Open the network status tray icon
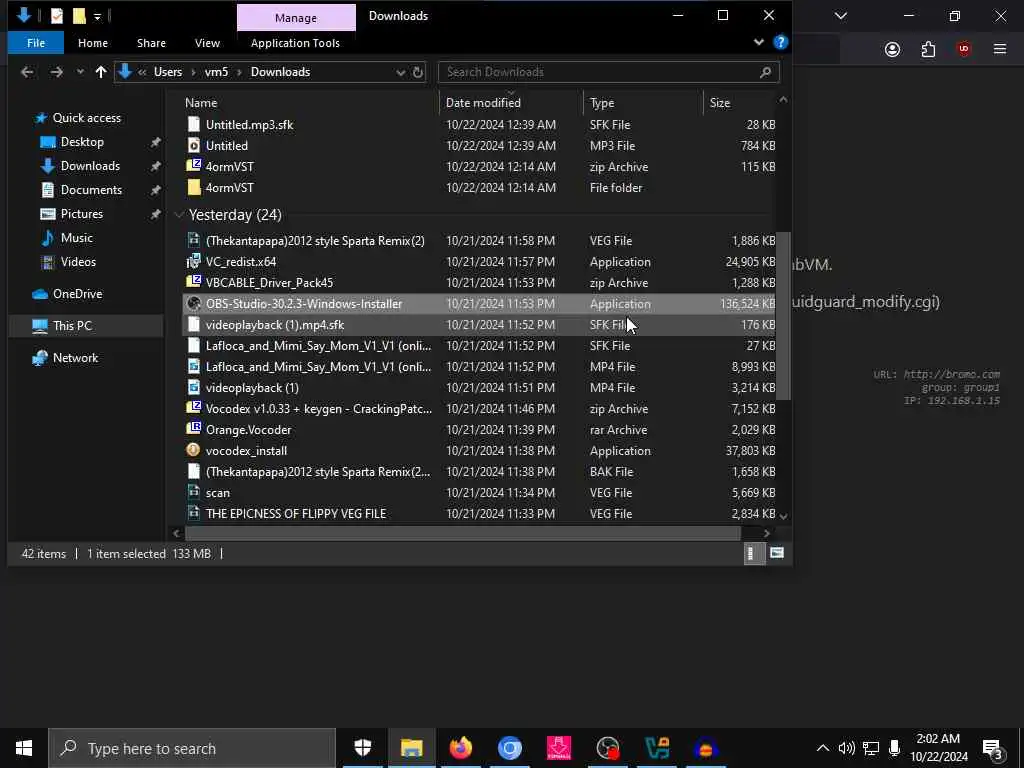 pos(871,748)
